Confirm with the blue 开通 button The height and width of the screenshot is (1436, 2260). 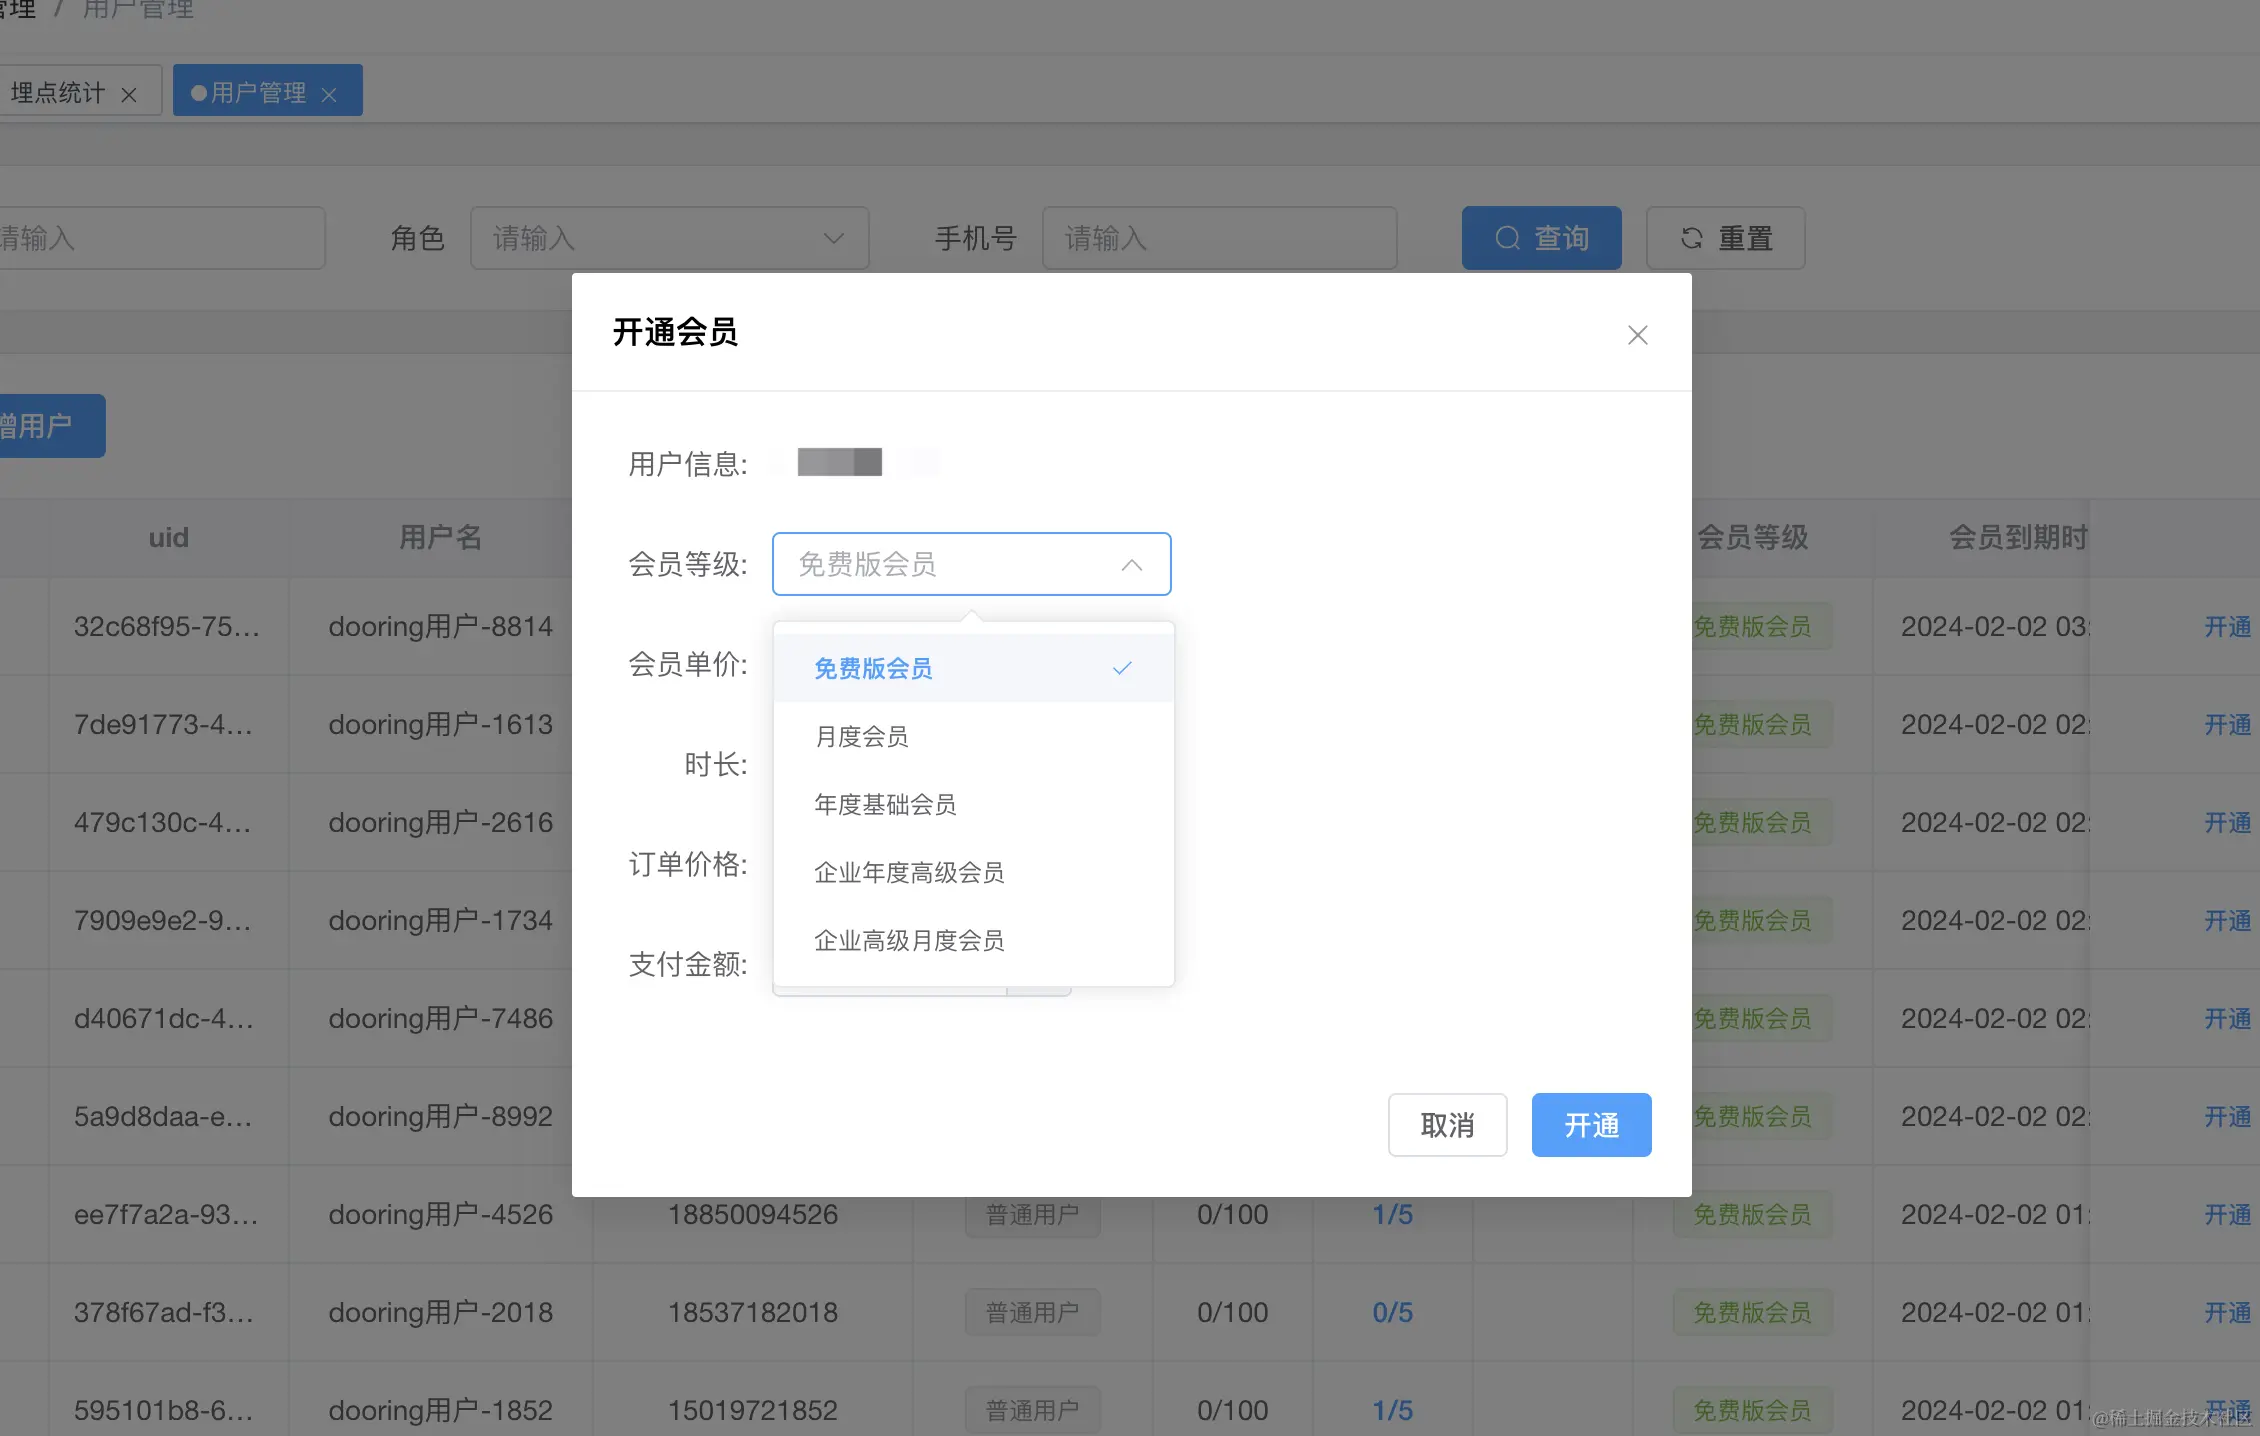[x=1591, y=1125]
